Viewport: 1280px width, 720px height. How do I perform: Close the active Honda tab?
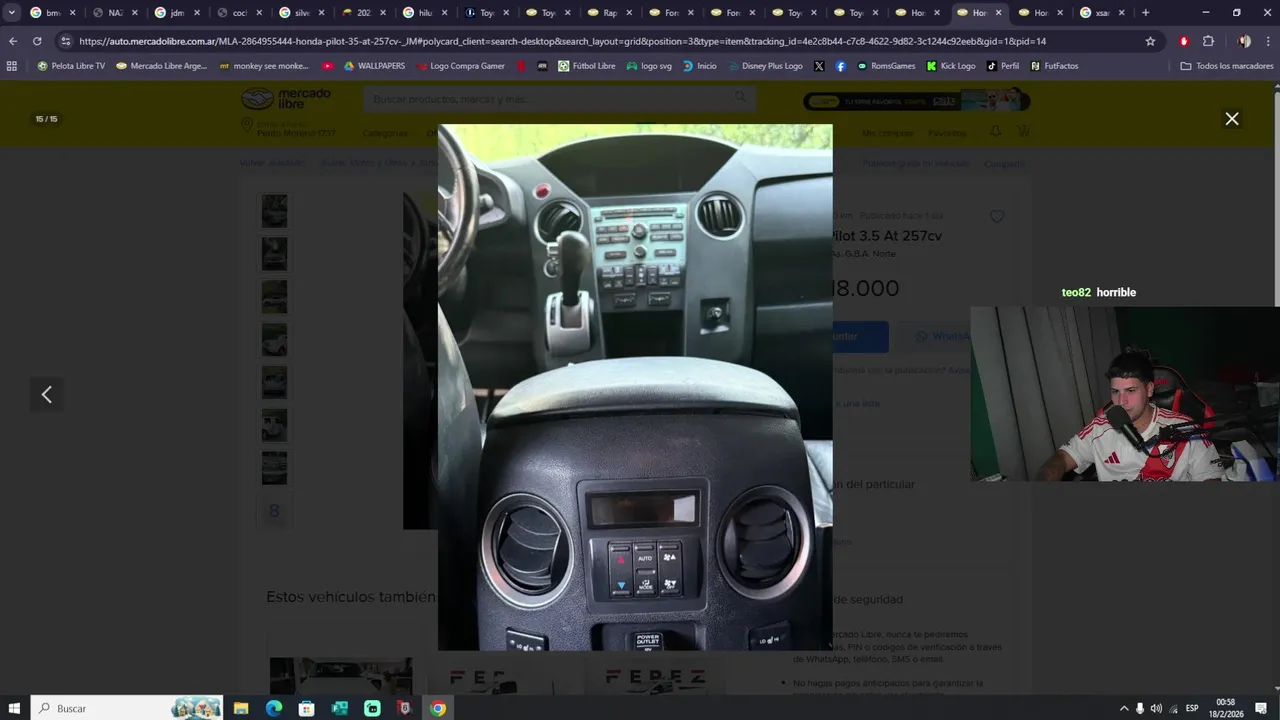[x=998, y=13]
